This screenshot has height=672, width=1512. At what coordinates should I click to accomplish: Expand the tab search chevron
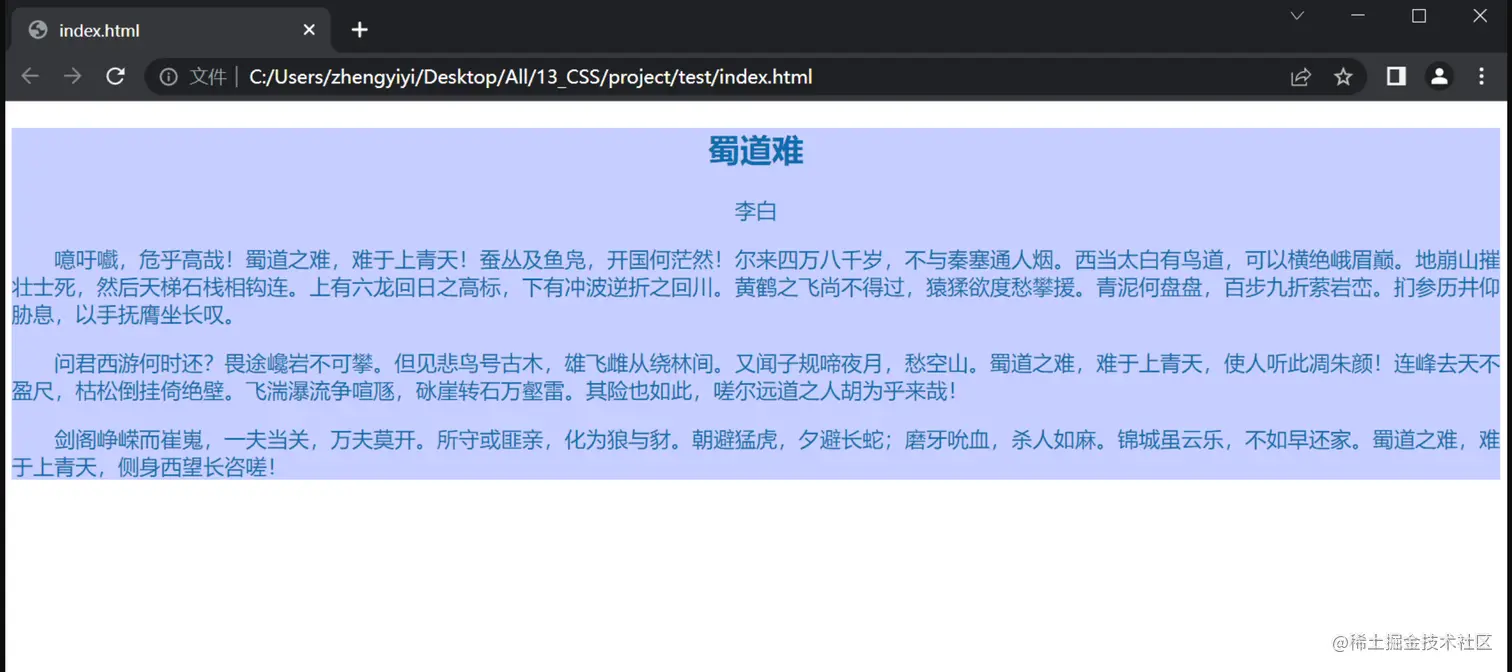(x=1297, y=16)
